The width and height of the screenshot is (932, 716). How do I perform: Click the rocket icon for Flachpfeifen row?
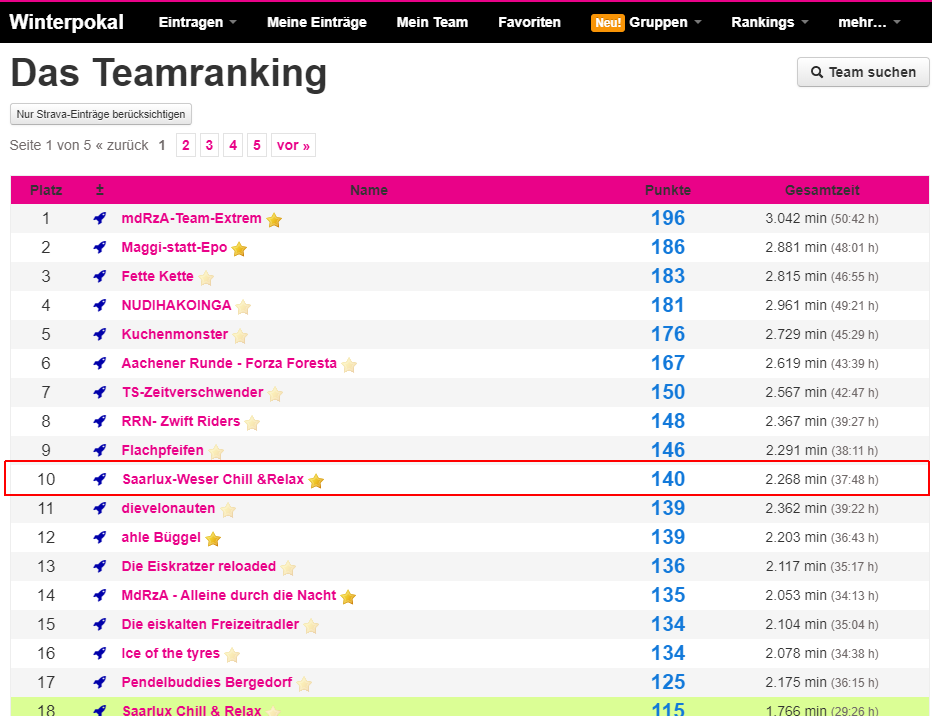pyautogui.click(x=100, y=451)
